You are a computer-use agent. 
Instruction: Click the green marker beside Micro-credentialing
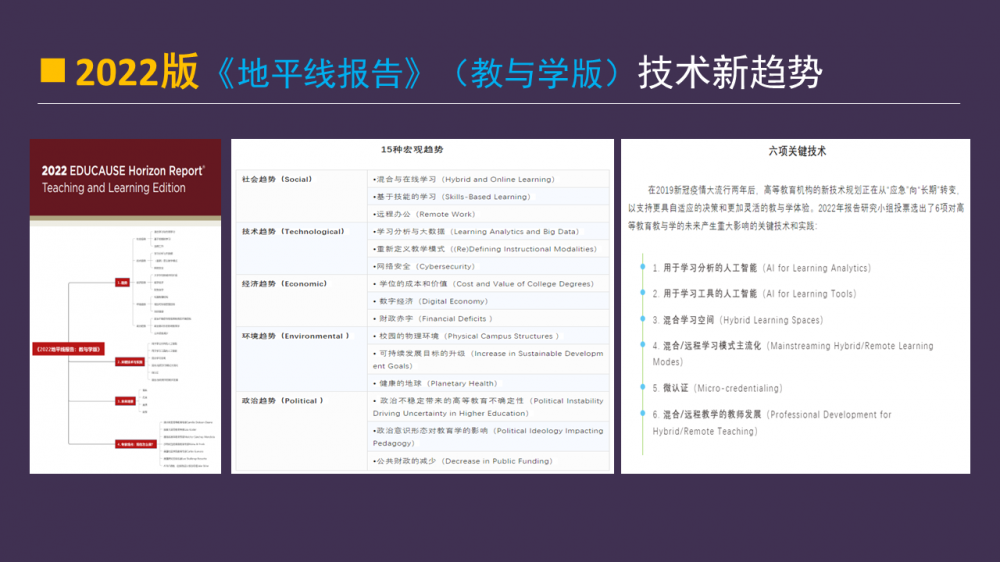tap(642, 388)
